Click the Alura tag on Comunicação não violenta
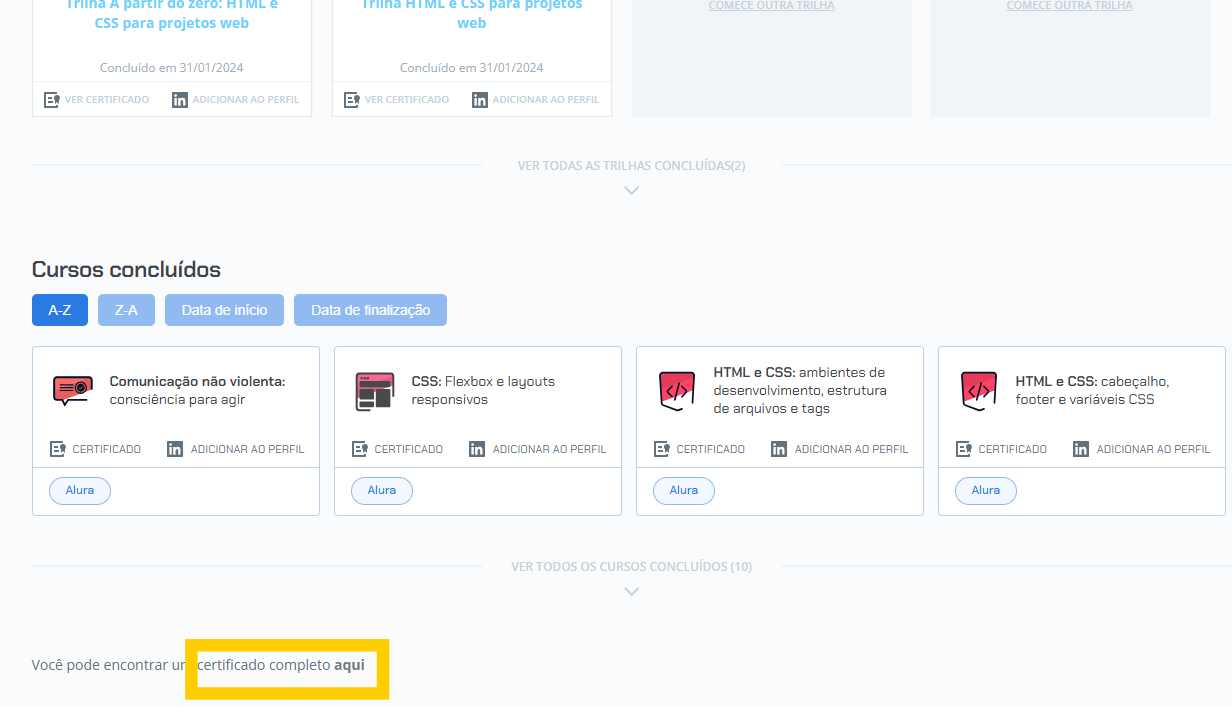This screenshot has width=1232, height=707. pyautogui.click(x=80, y=491)
